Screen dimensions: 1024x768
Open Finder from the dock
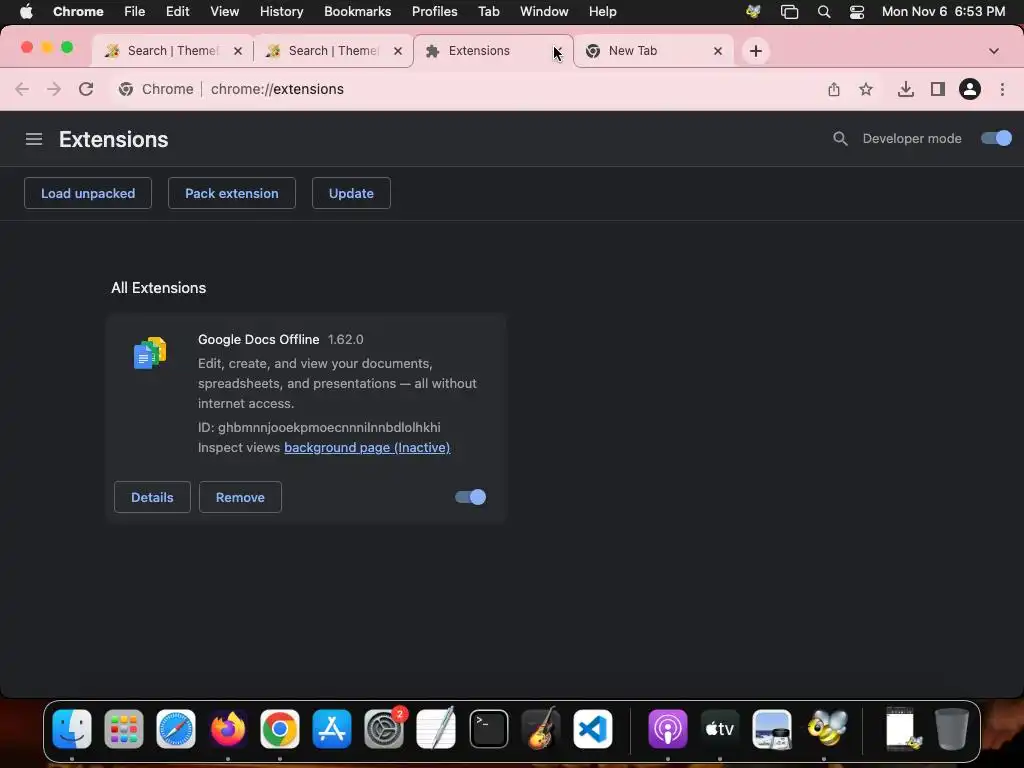pos(72,728)
